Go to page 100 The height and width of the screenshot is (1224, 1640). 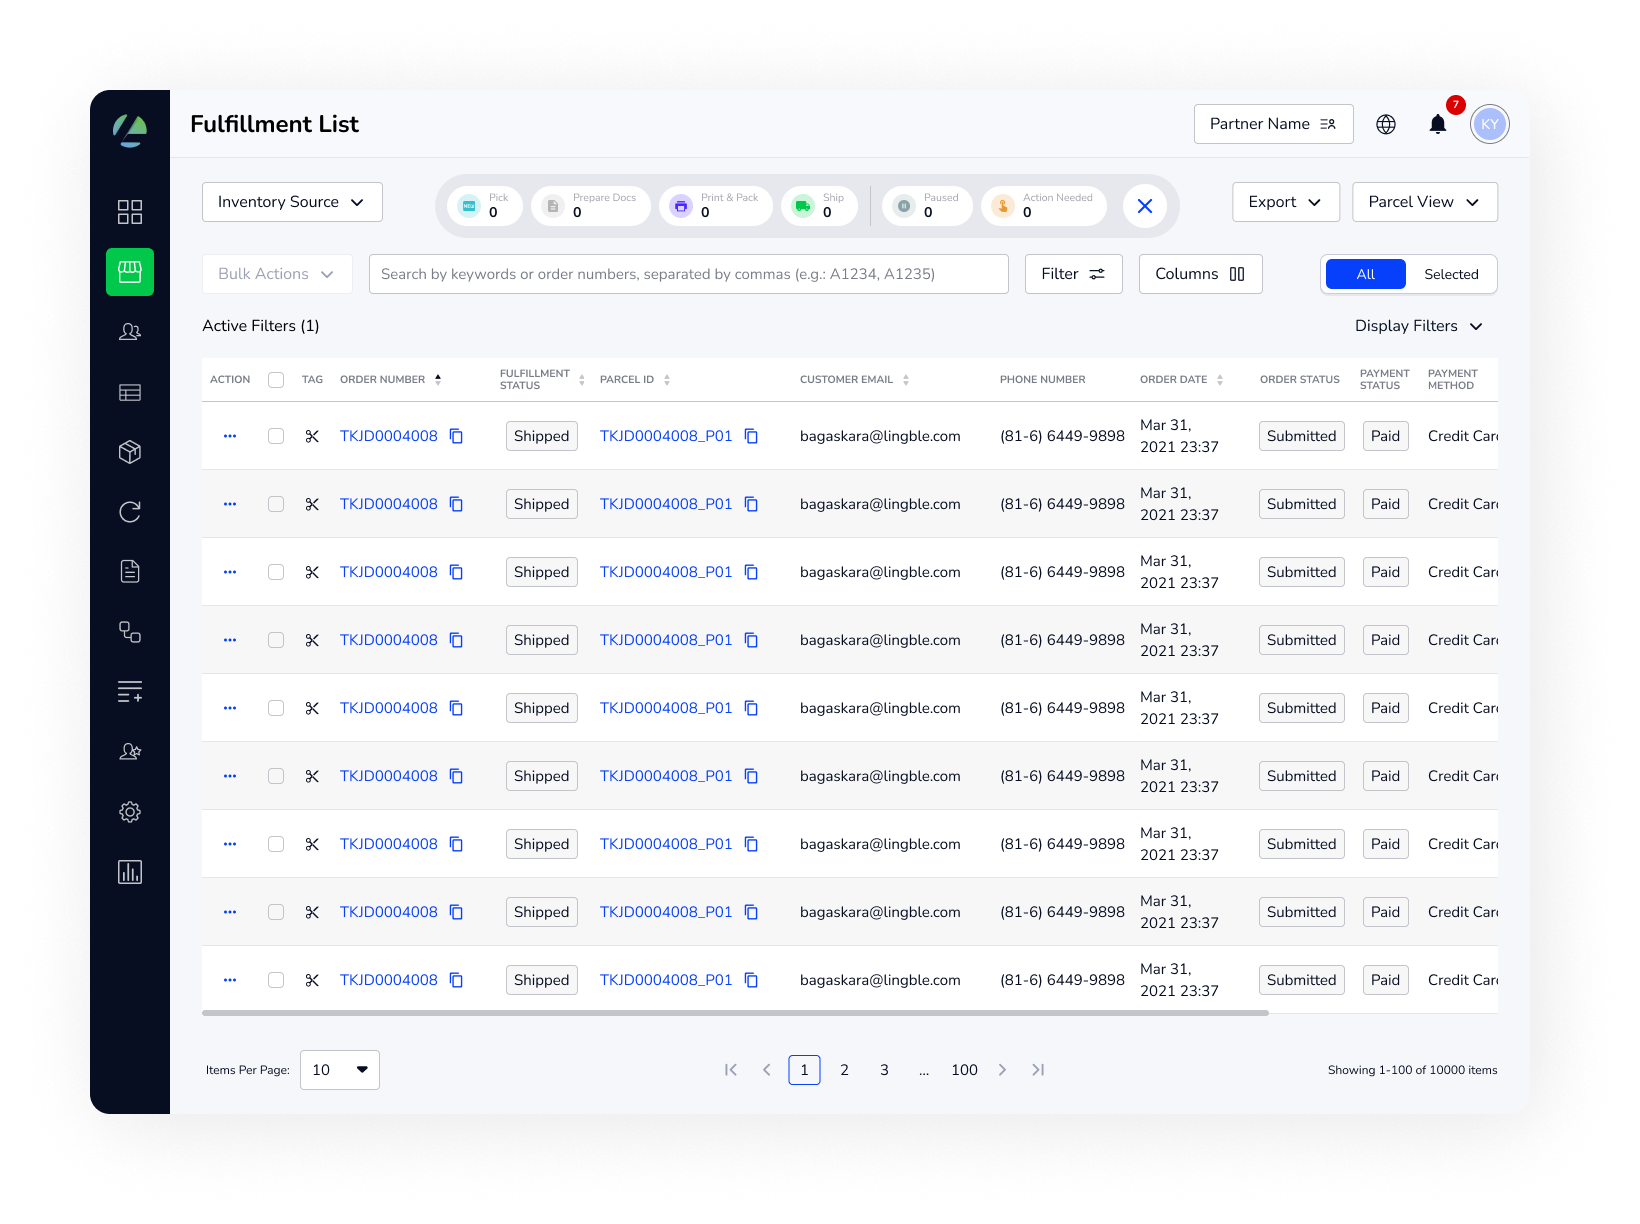click(x=965, y=1070)
